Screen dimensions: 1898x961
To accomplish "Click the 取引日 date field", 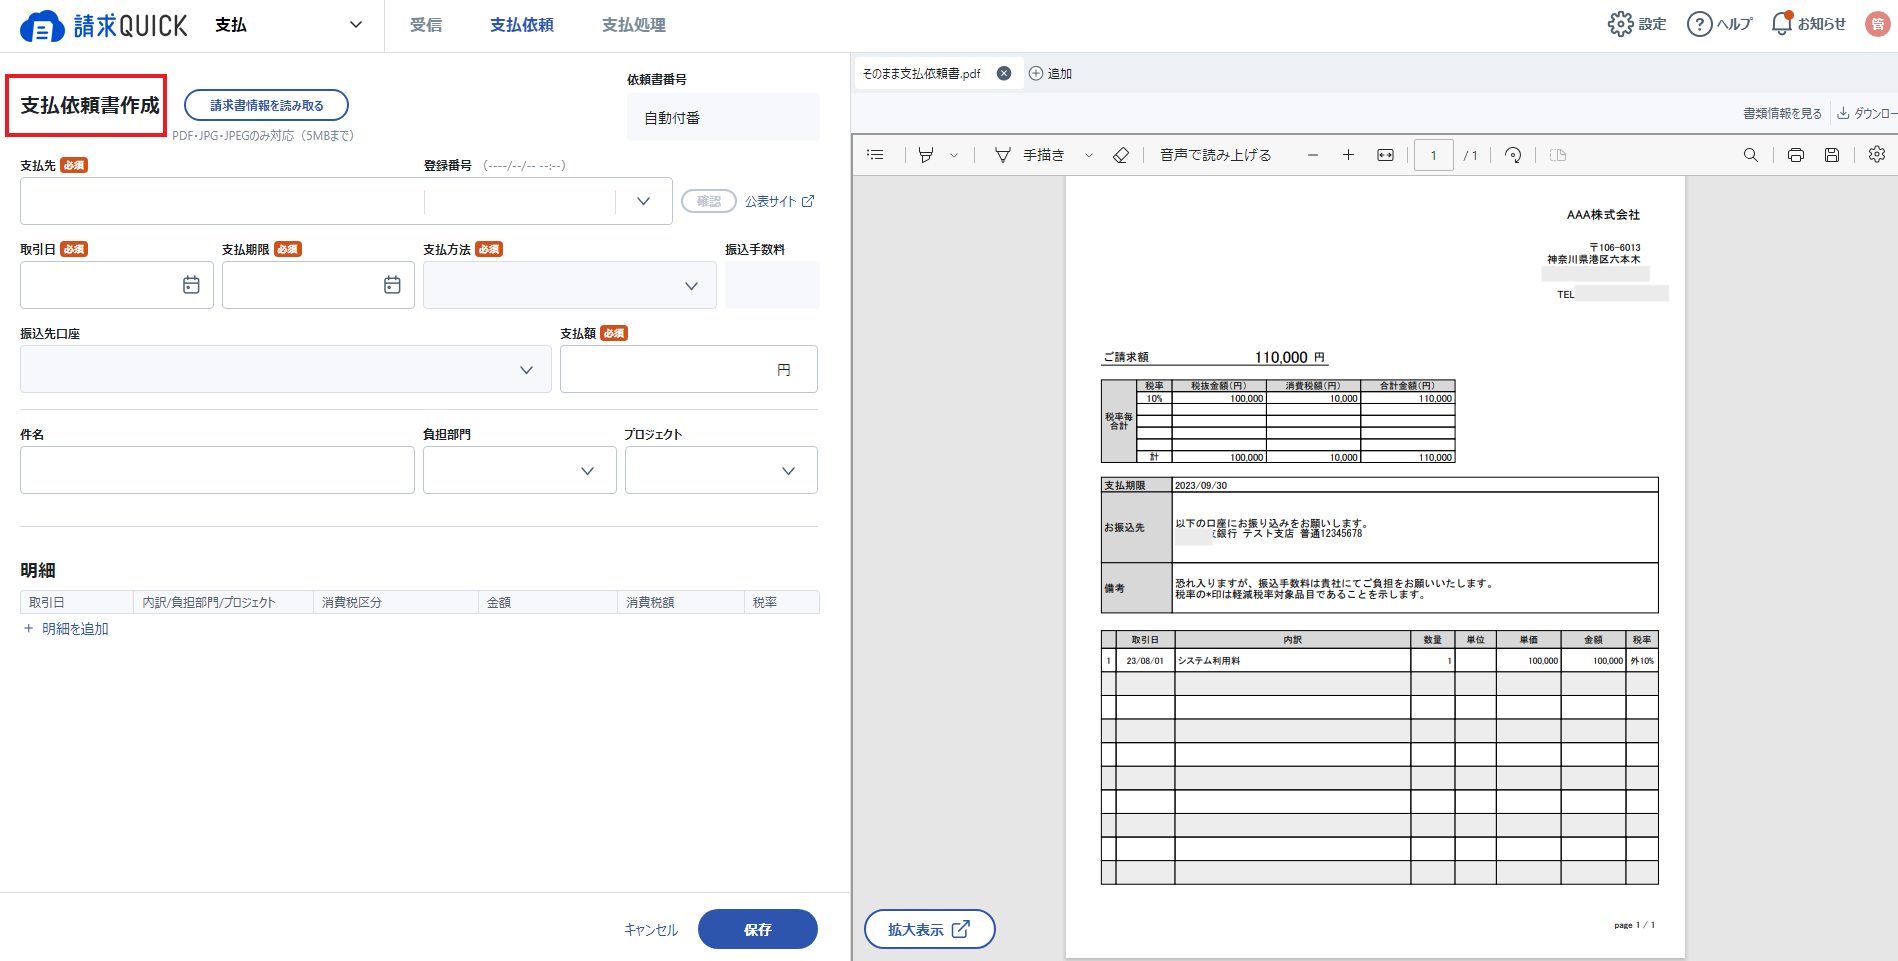I will (117, 285).
